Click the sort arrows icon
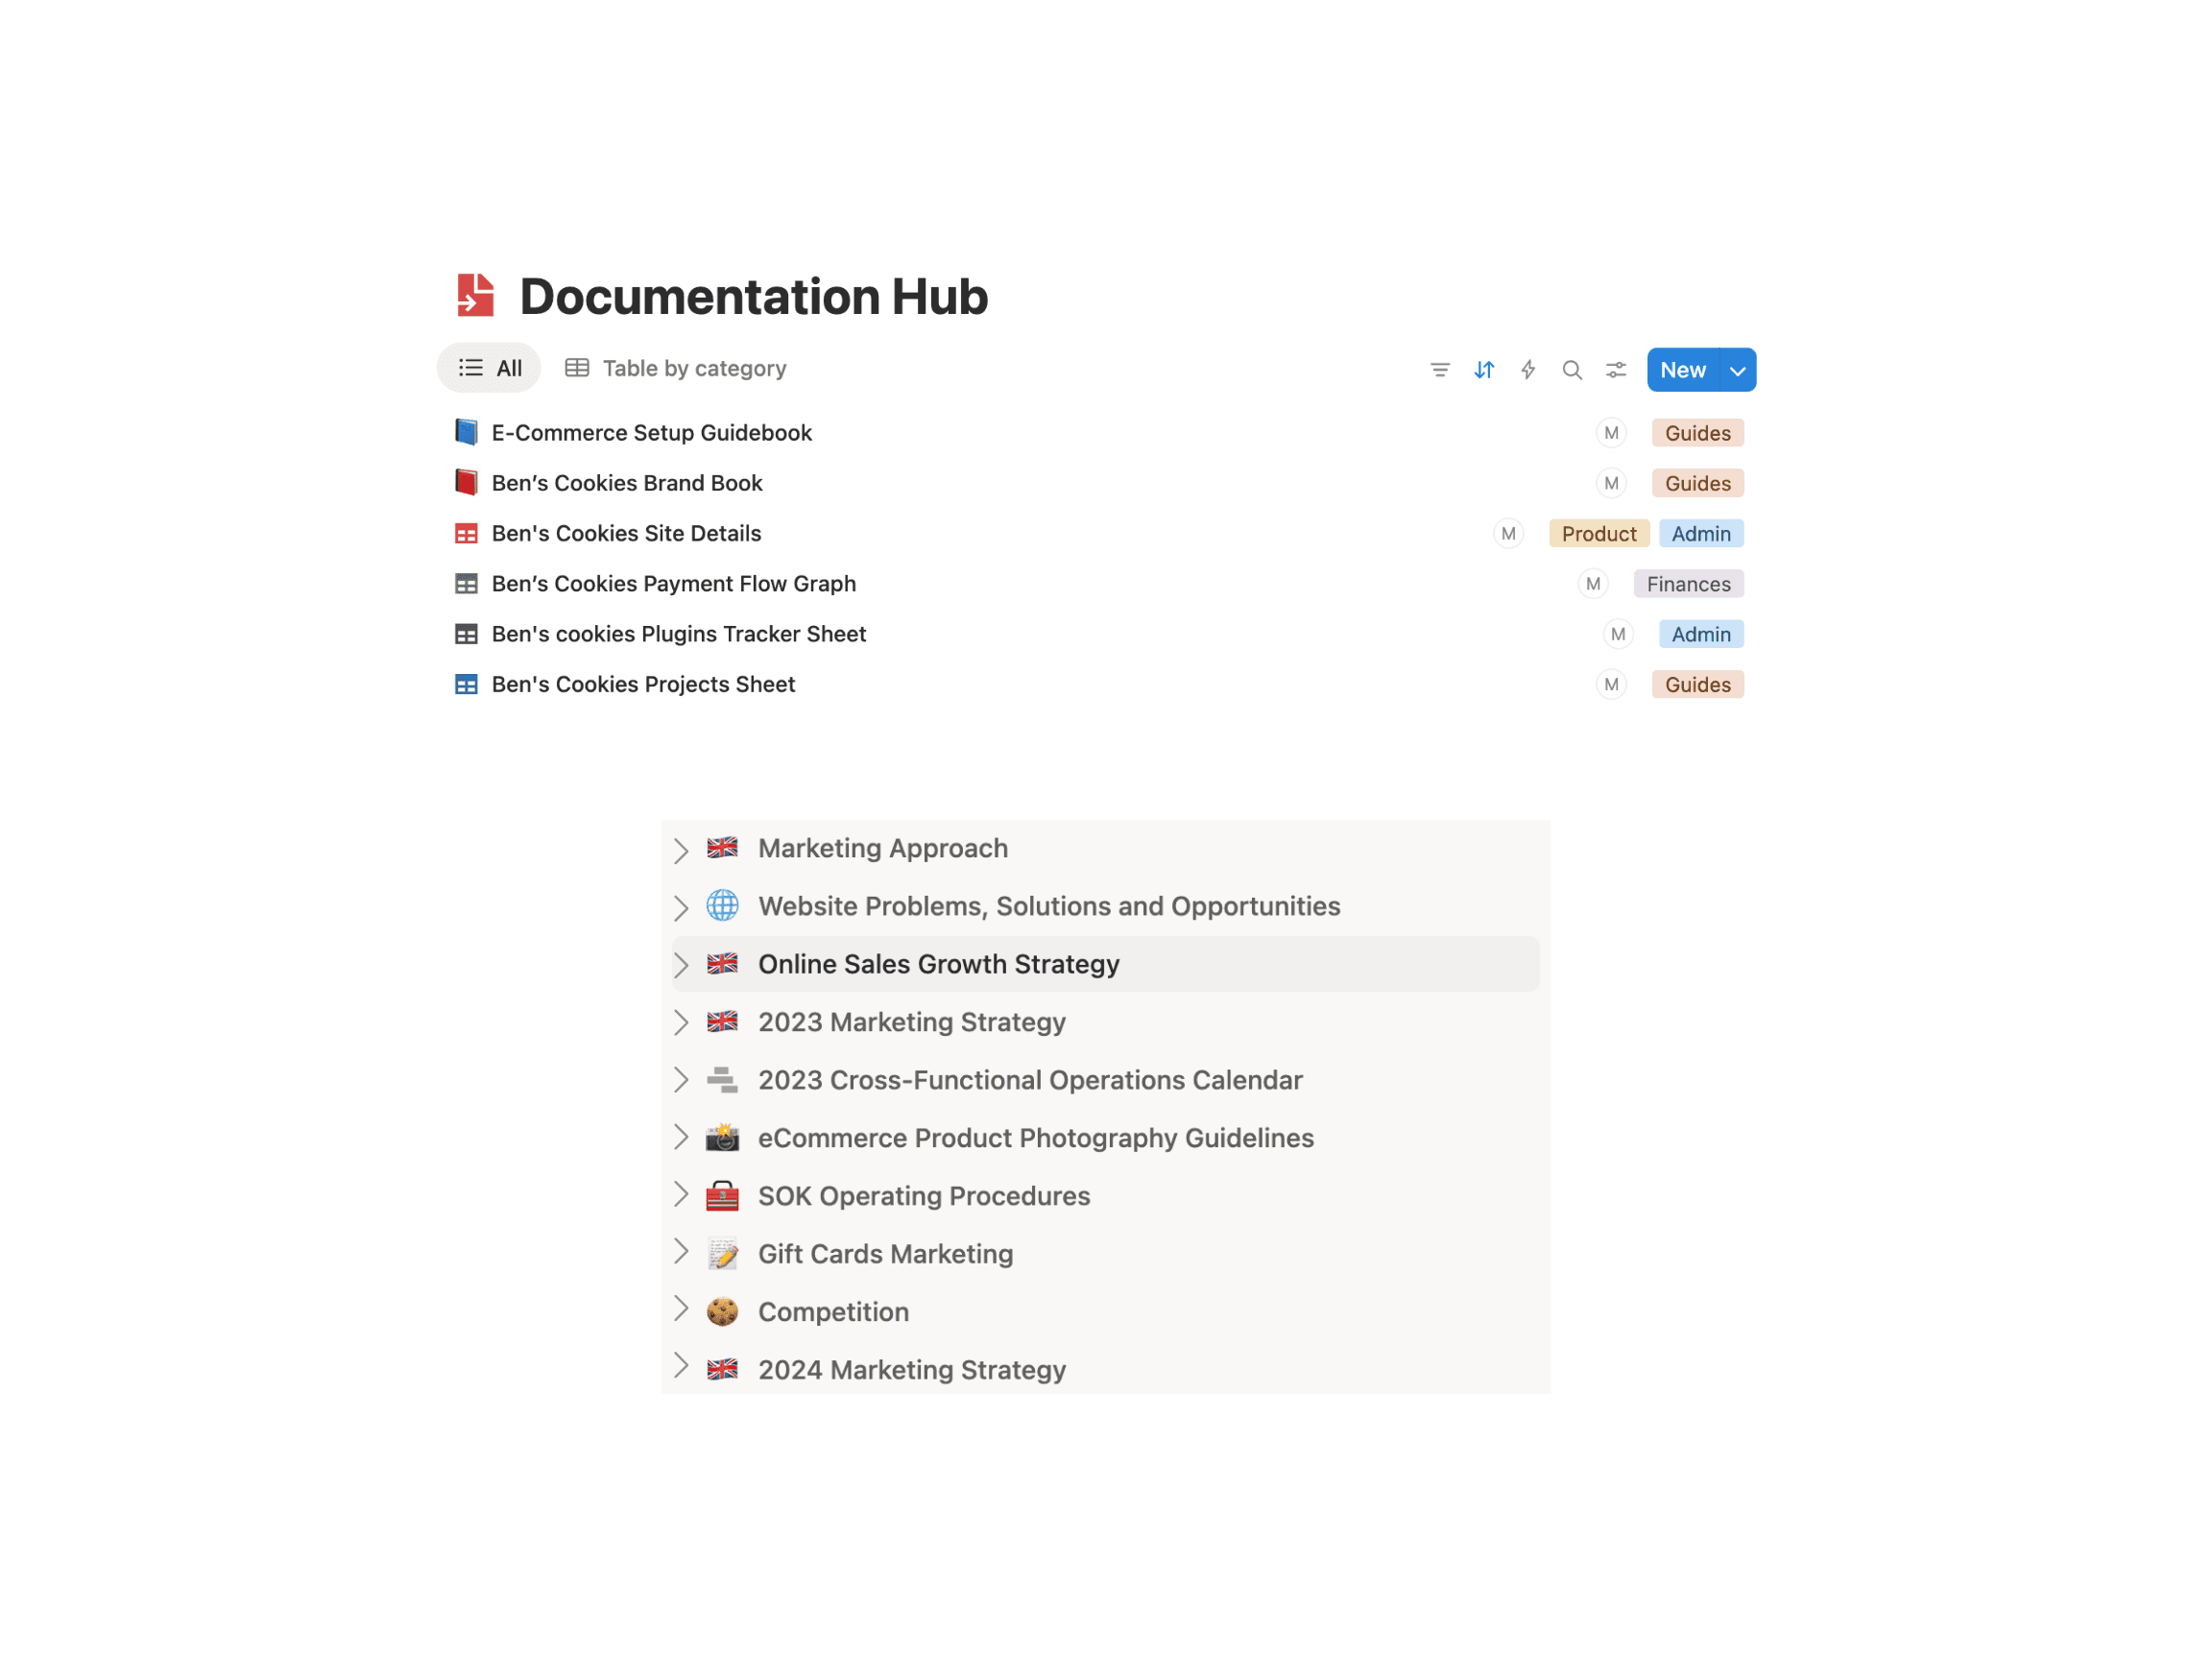 point(1483,370)
